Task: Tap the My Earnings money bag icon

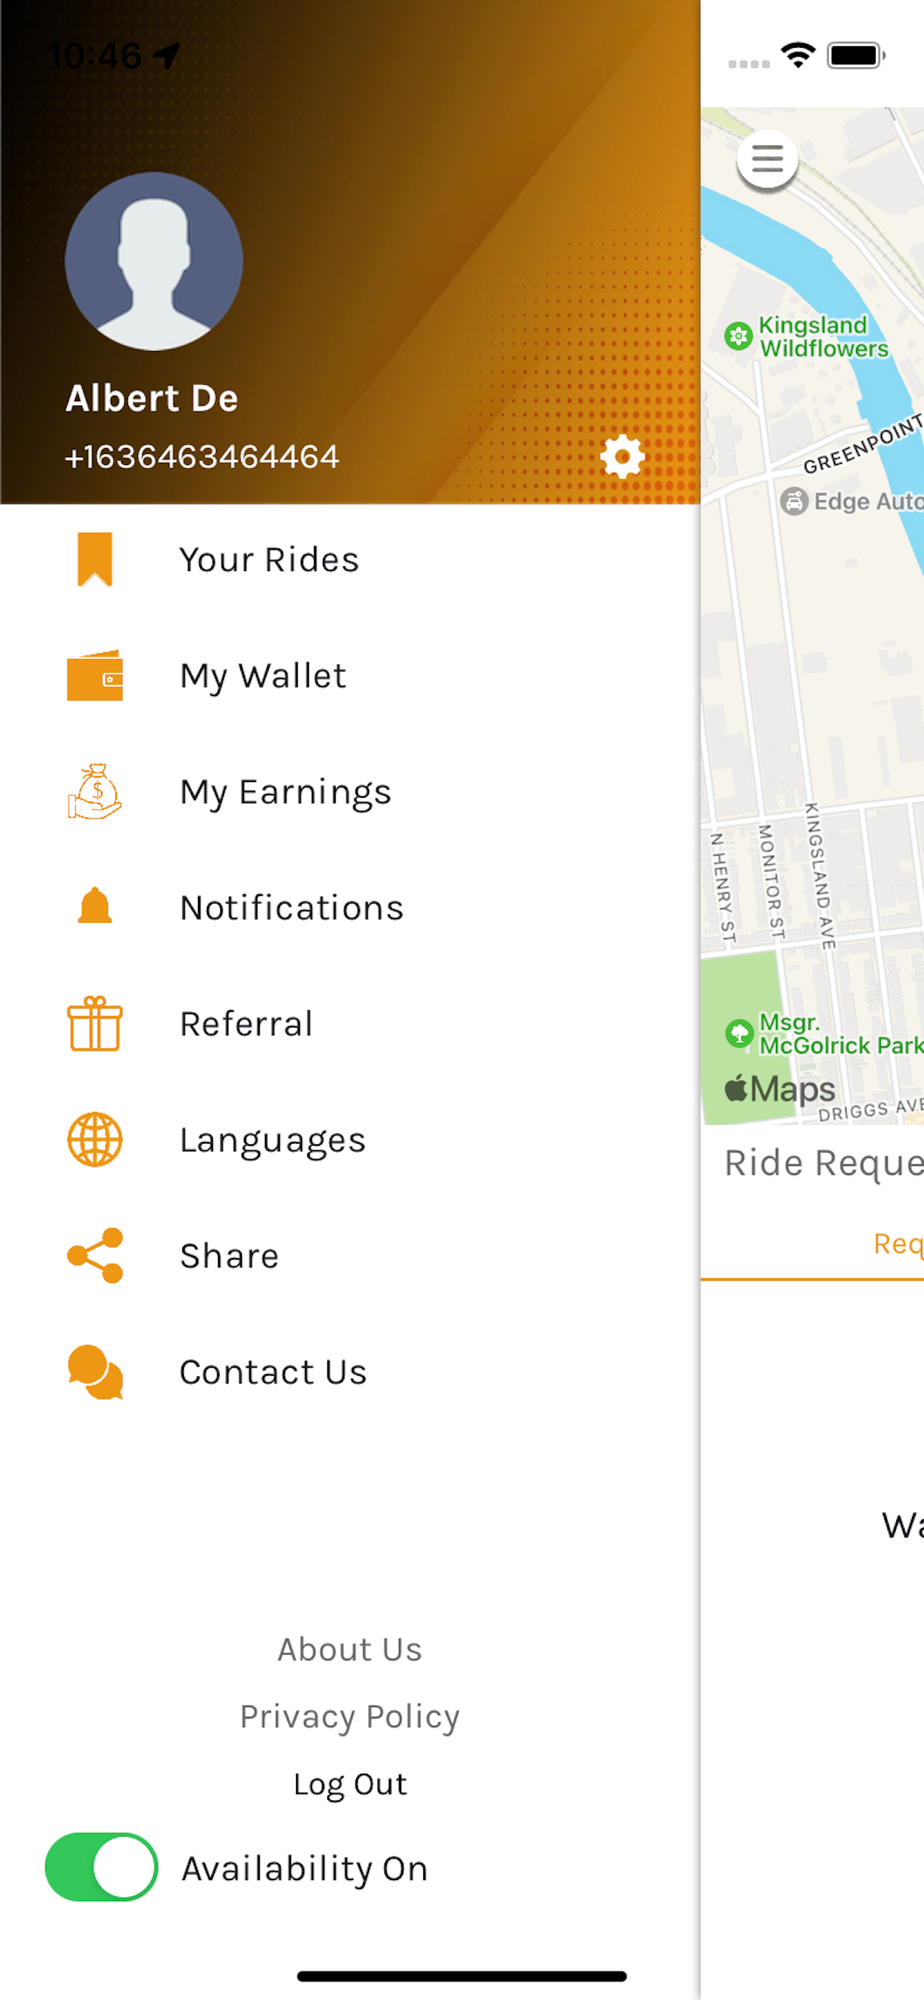Action: click(95, 791)
